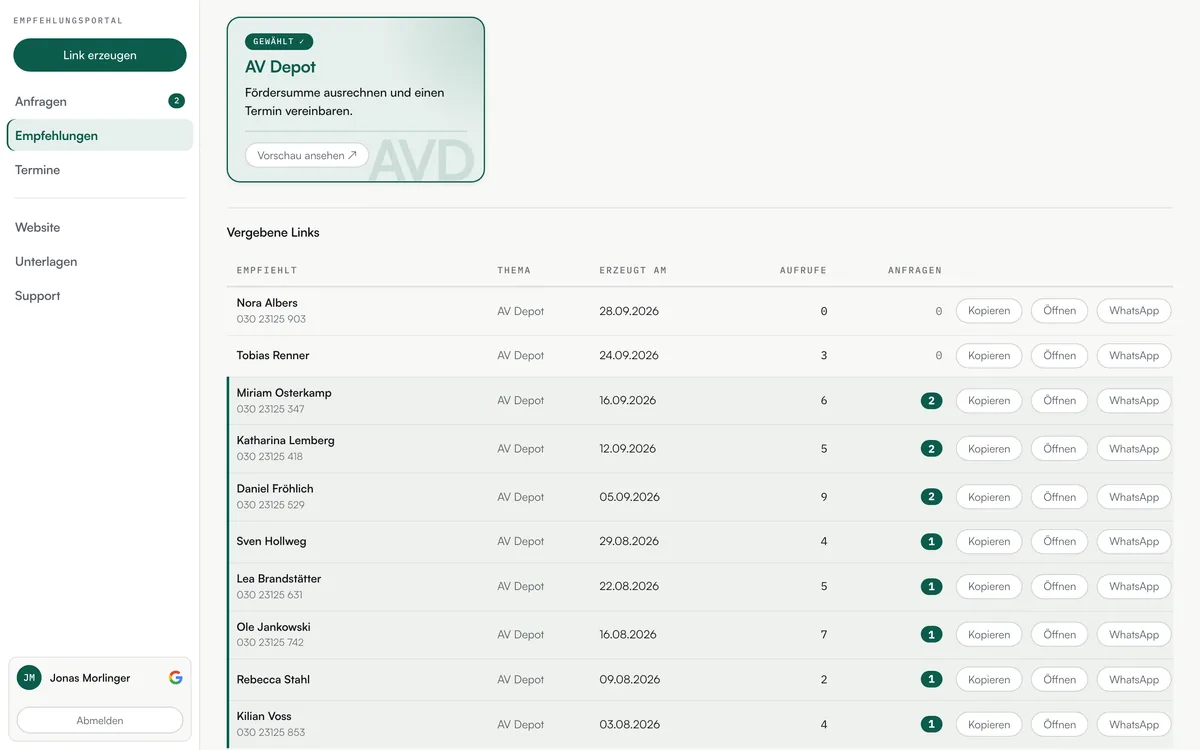Click the Erzeugt am column header
The height and width of the screenshot is (750, 1200).
pos(633,271)
